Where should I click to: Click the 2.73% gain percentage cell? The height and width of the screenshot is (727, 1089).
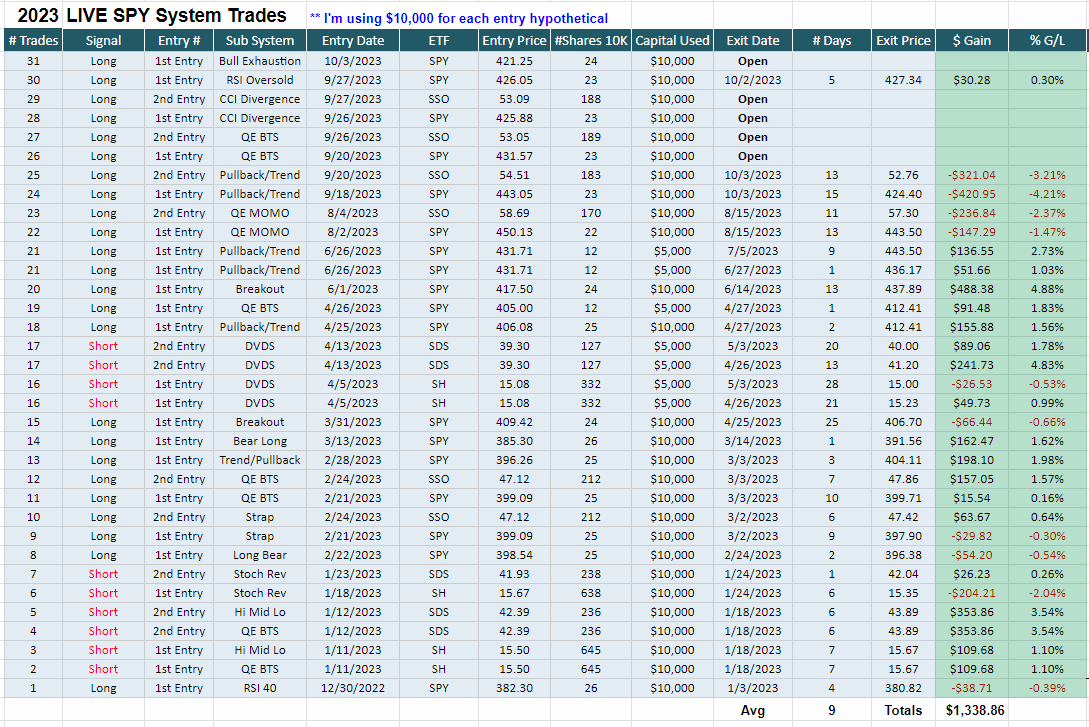(1047, 251)
